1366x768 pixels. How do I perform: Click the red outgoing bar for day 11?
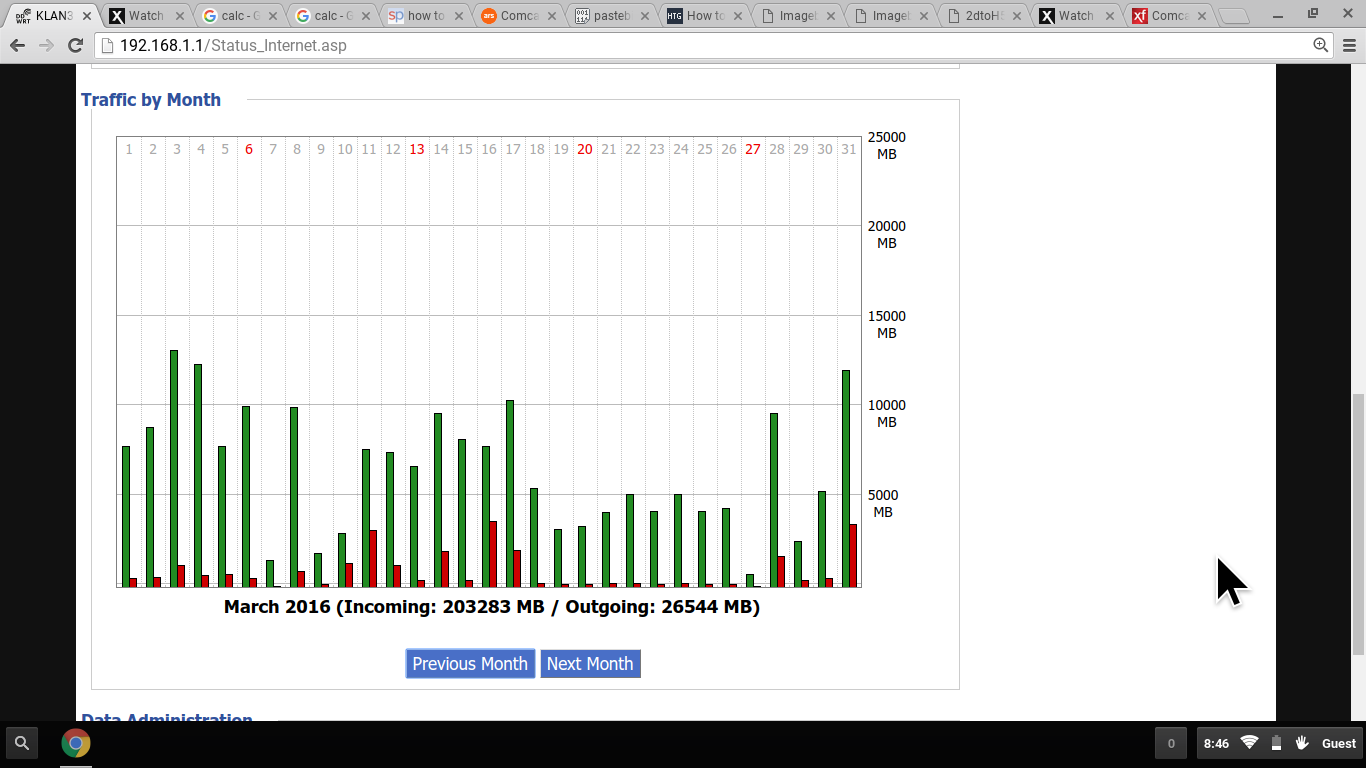coord(373,558)
